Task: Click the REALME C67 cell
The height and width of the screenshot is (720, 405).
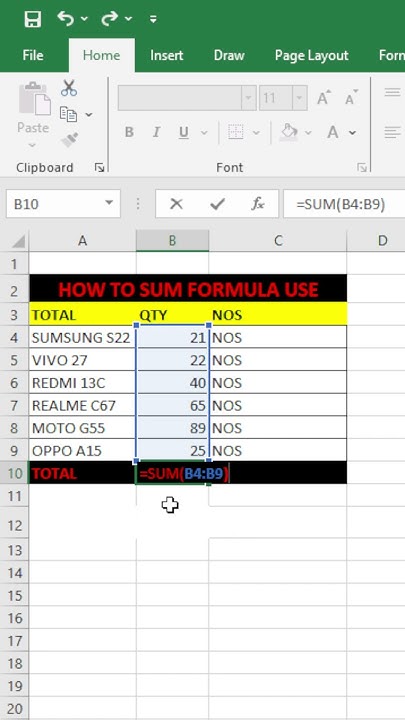Action: (83, 405)
